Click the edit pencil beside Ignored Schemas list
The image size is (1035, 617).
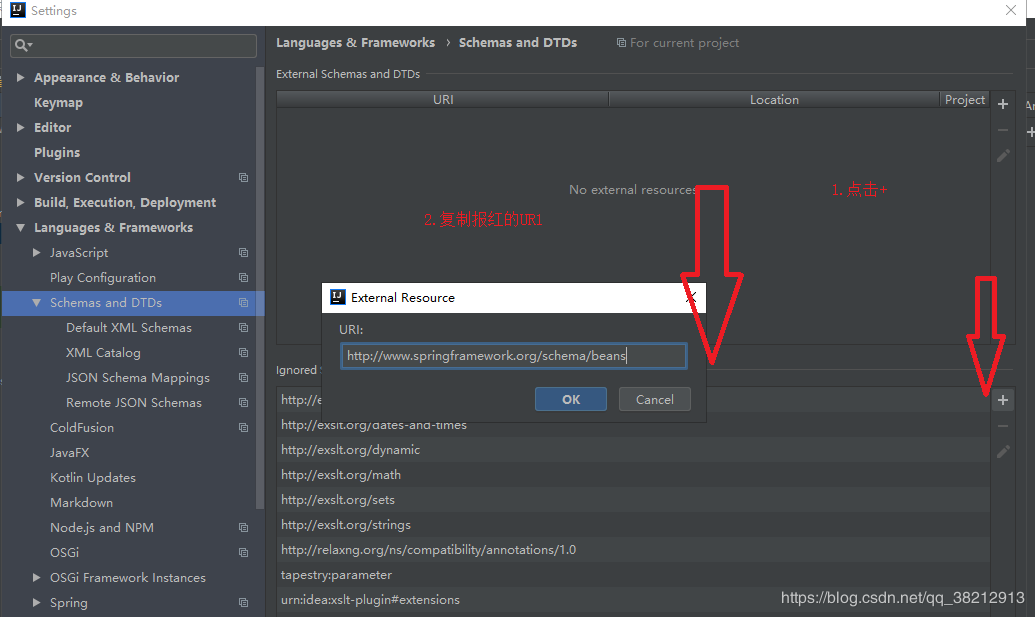[x=1003, y=451]
